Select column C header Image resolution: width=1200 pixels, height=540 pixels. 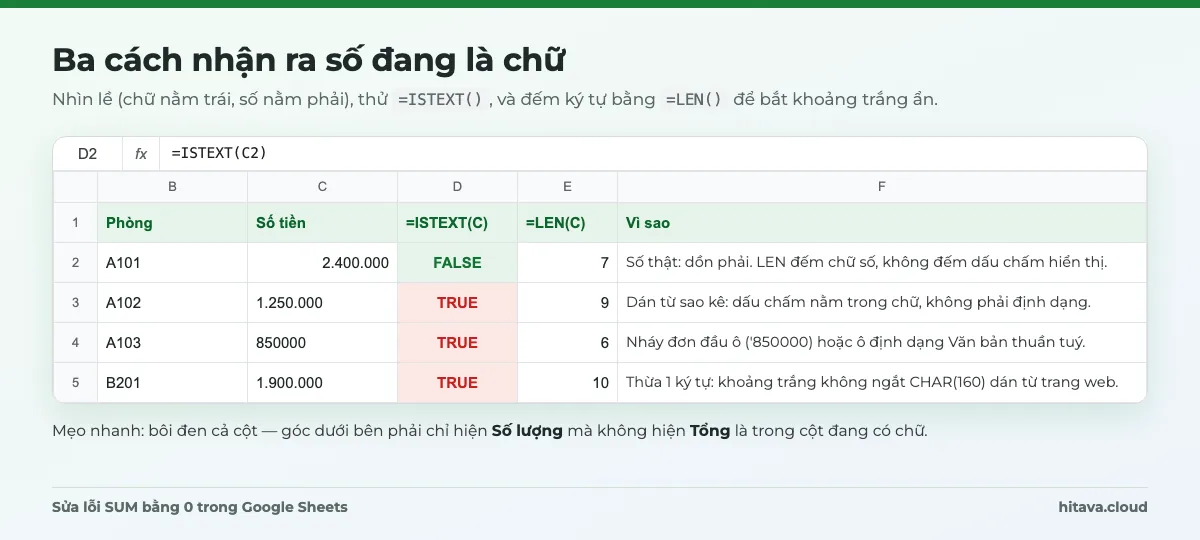323,187
